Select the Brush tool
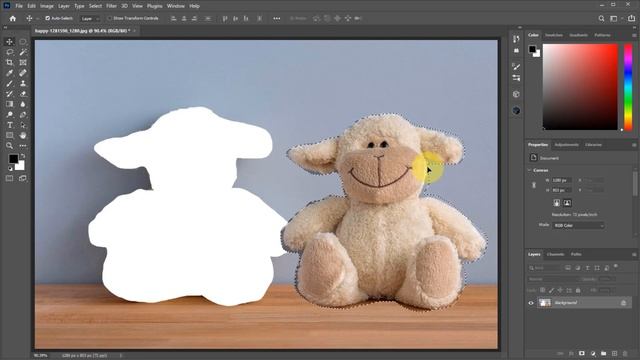 coord(9,83)
